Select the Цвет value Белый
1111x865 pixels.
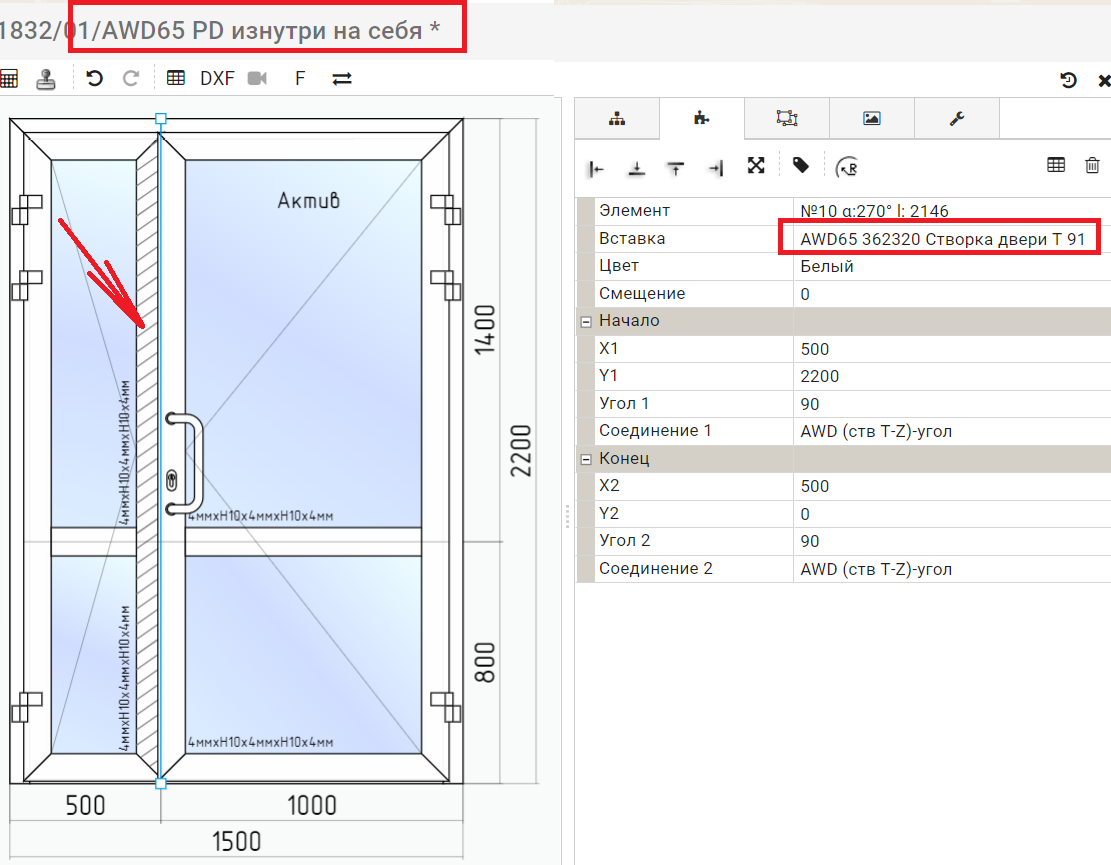[952, 266]
